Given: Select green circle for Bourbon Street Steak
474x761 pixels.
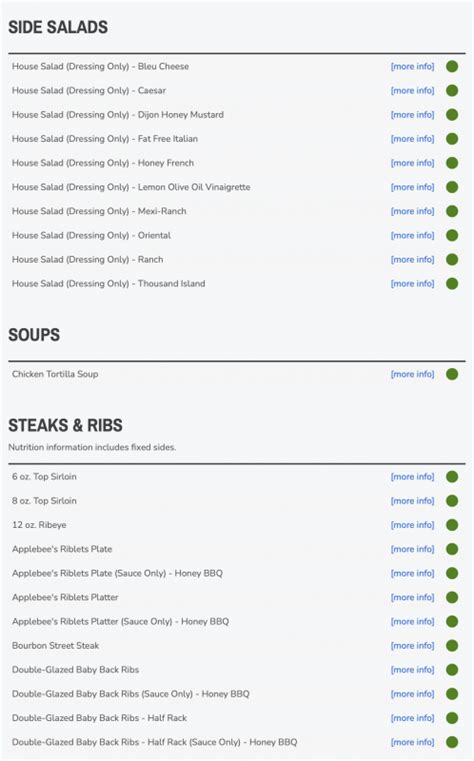Looking at the screenshot, I should (452, 646).
